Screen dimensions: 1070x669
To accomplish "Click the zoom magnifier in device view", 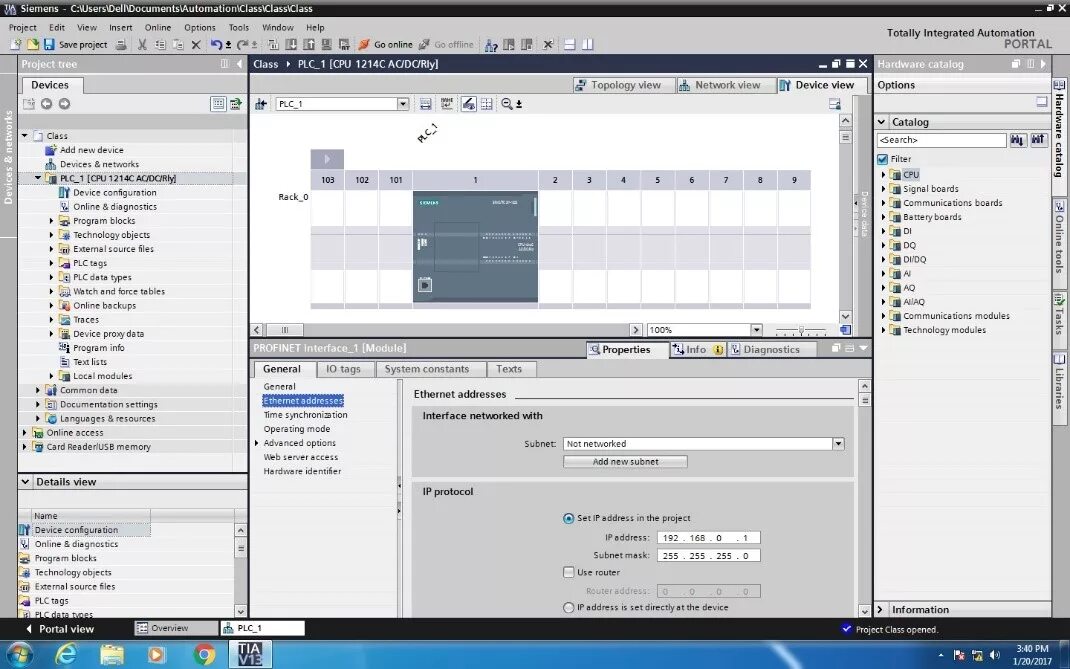I will (x=507, y=104).
